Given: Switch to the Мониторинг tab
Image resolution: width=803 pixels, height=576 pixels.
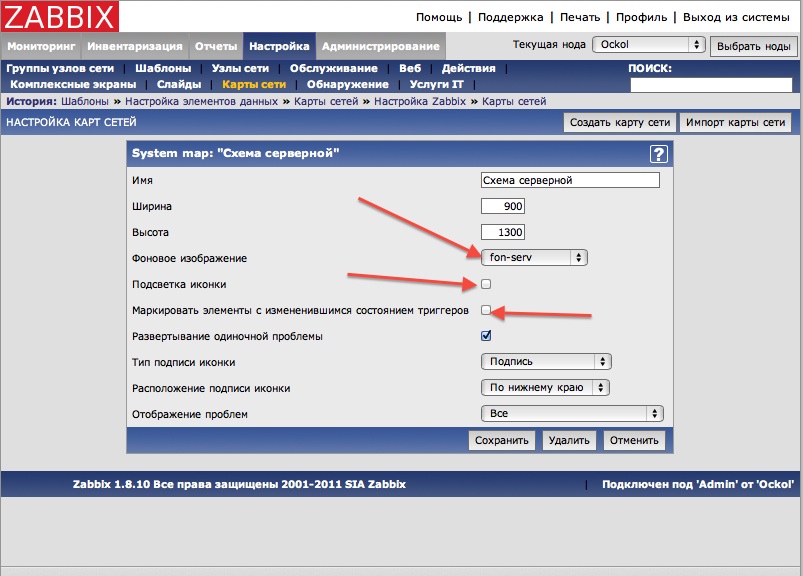Looking at the screenshot, I should (41, 46).
